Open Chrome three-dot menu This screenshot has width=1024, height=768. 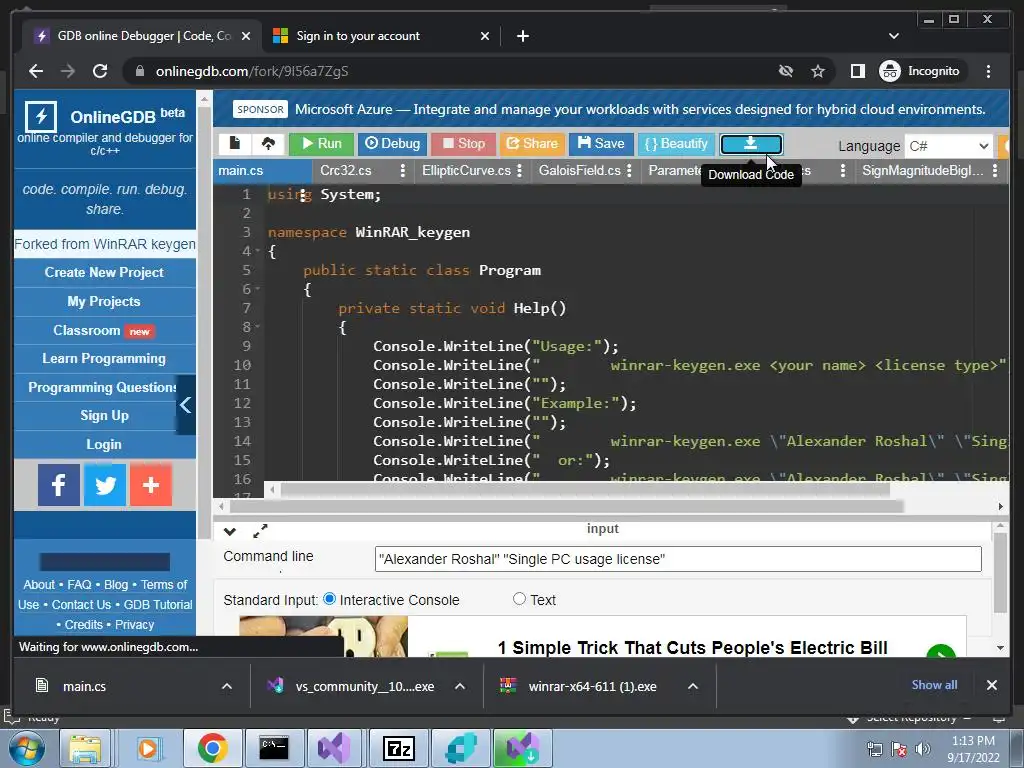[x=988, y=71]
